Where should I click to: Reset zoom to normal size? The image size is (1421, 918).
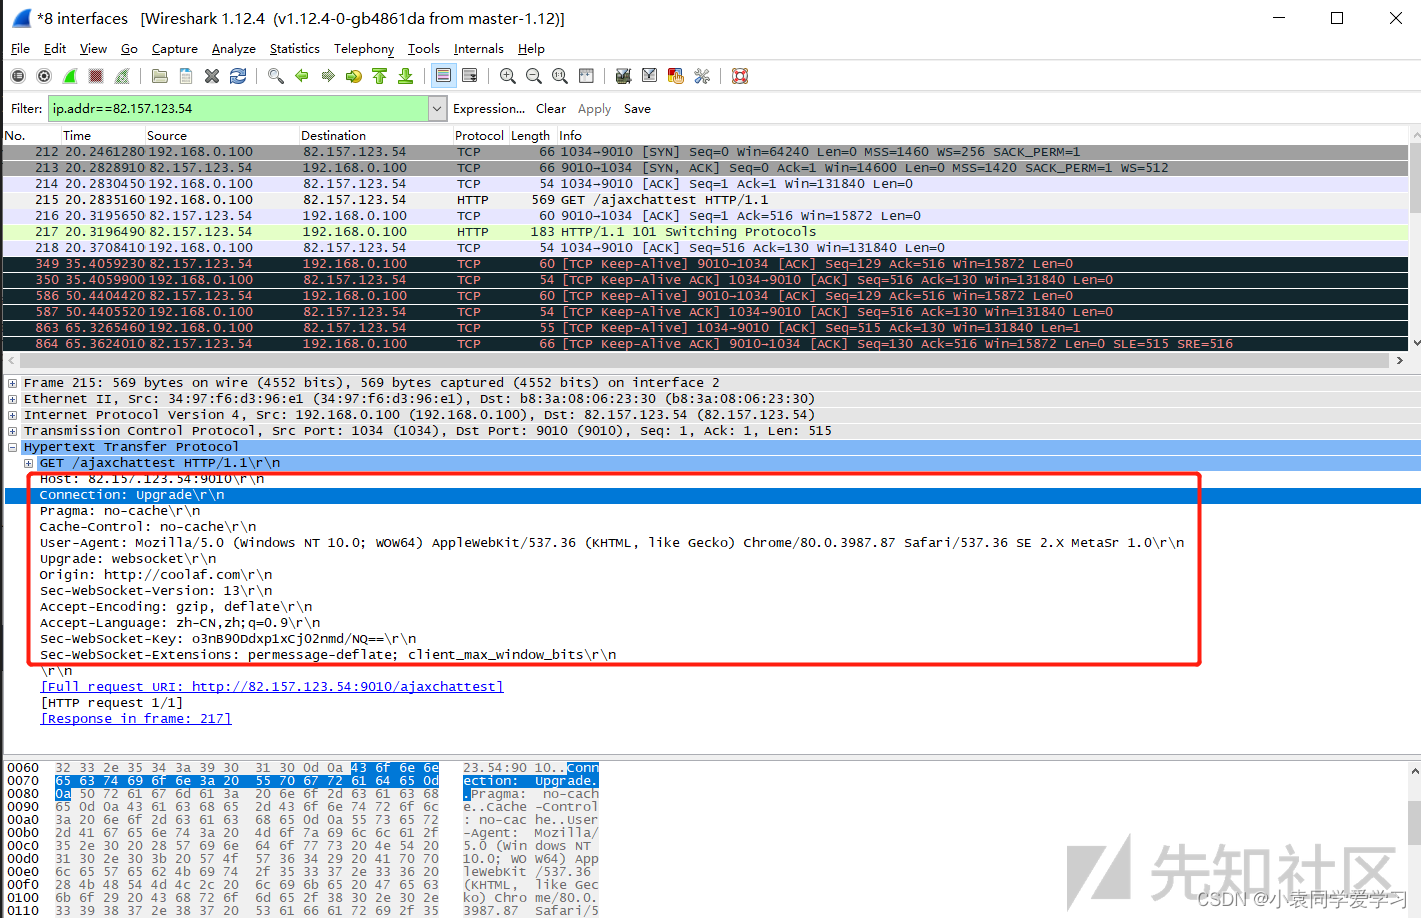pos(560,76)
